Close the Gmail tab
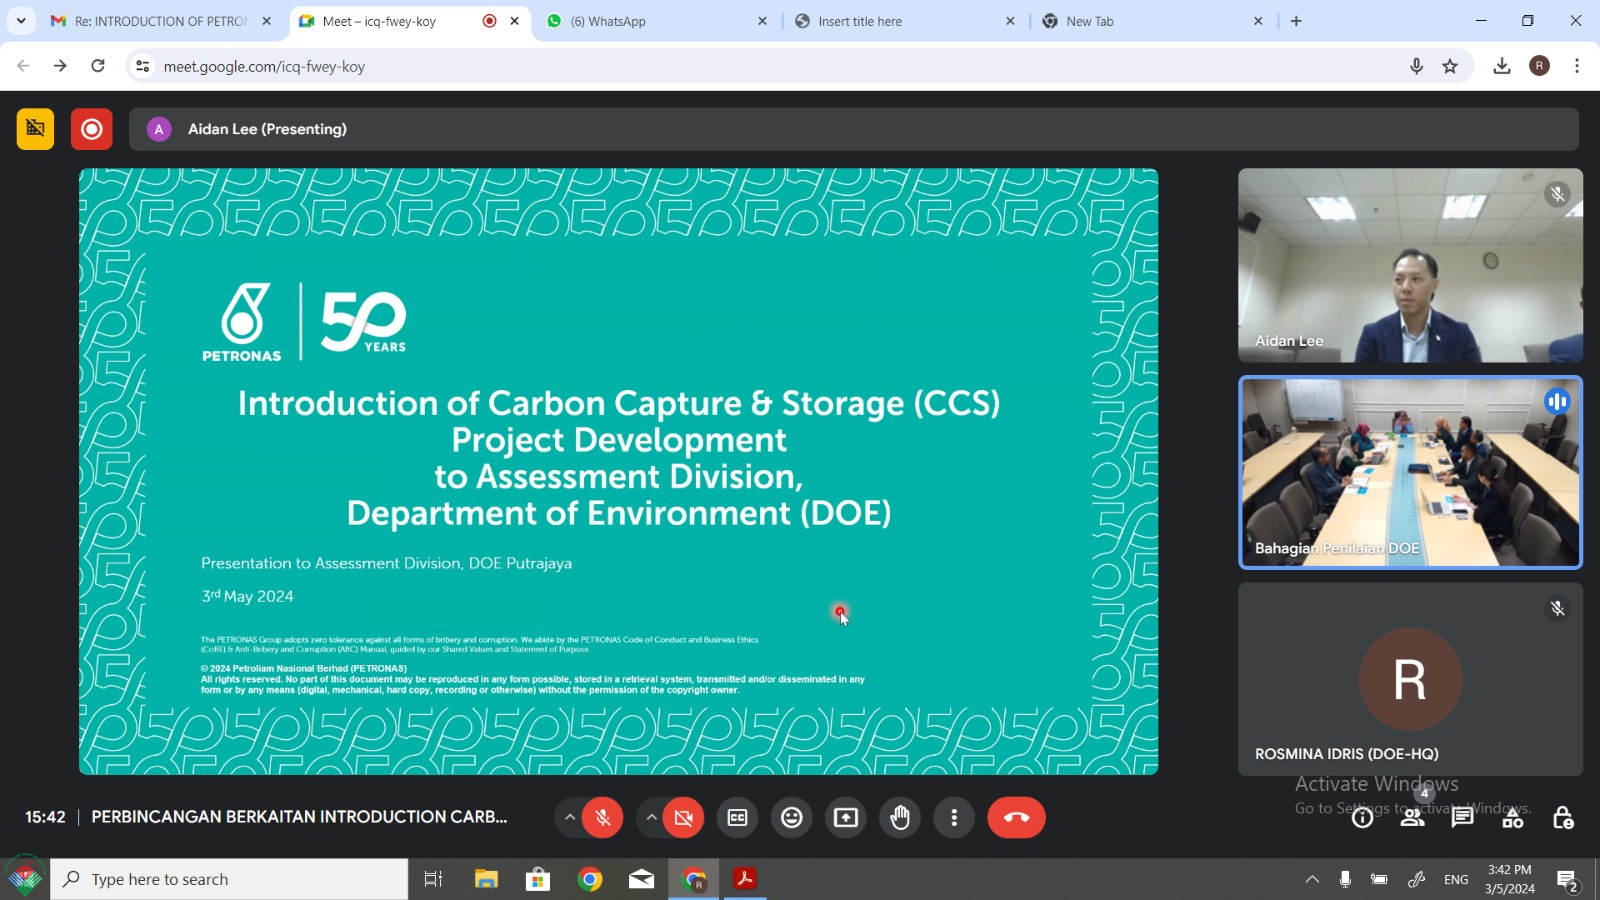Image resolution: width=1600 pixels, height=900 pixels. pyautogui.click(x=266, y=21)
